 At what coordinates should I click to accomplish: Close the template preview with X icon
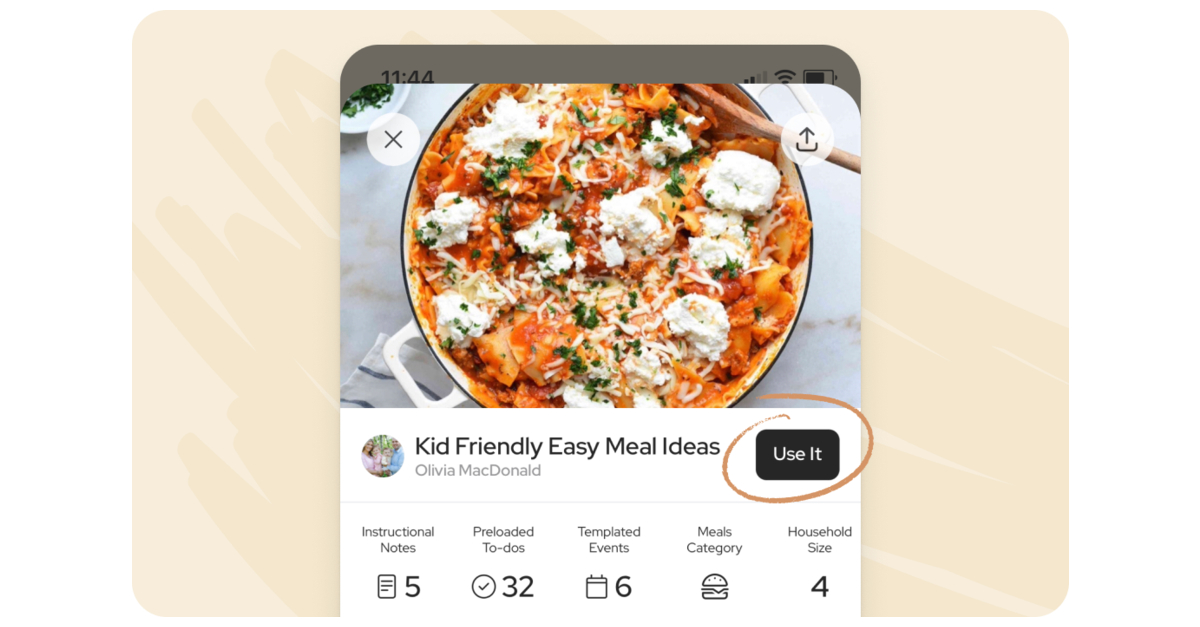tap(393, 139)
